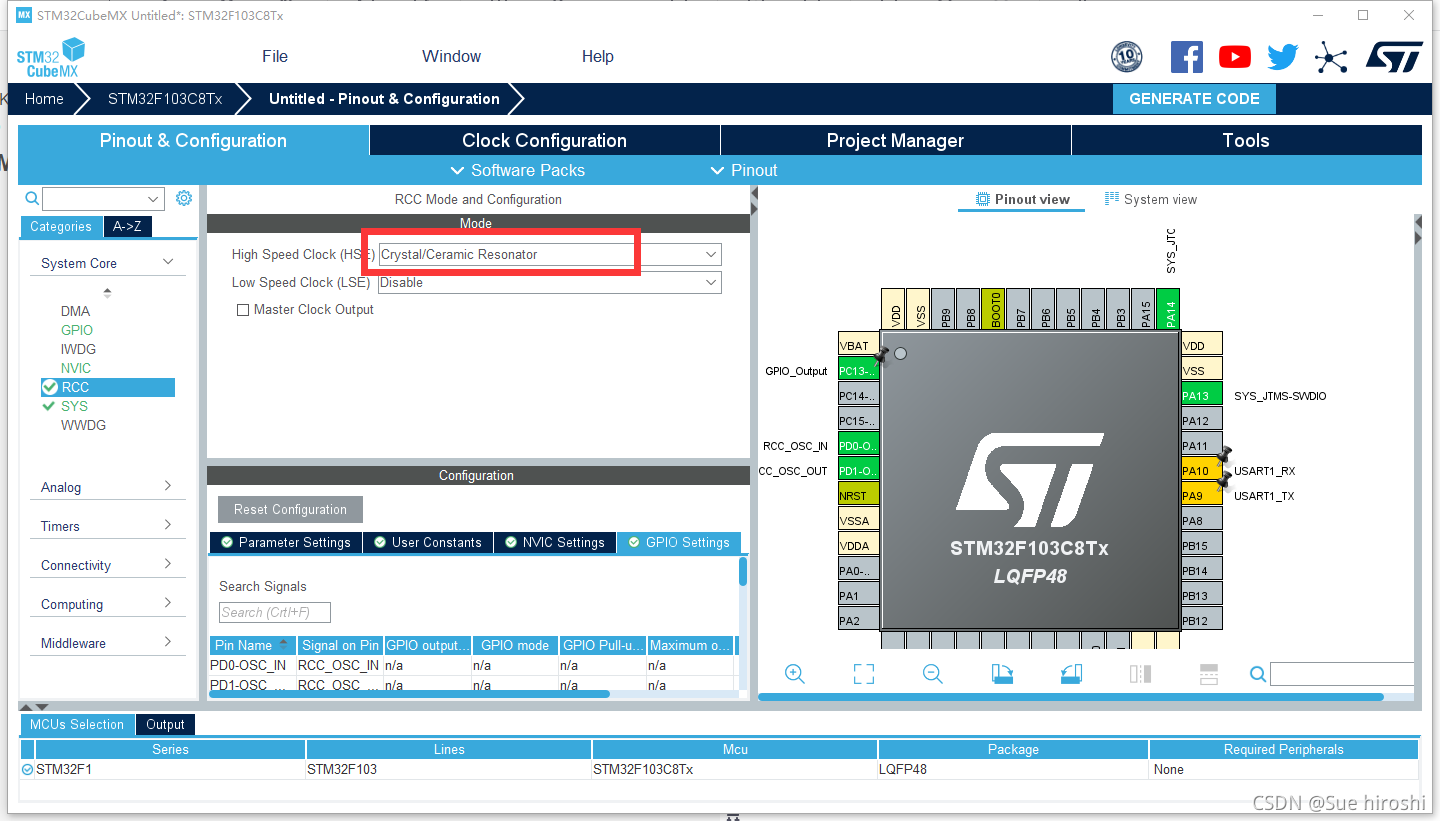The width and height of the screenshot is (1440, 821).
Task: Click the ST community network icon
Action: (1331, 57)
